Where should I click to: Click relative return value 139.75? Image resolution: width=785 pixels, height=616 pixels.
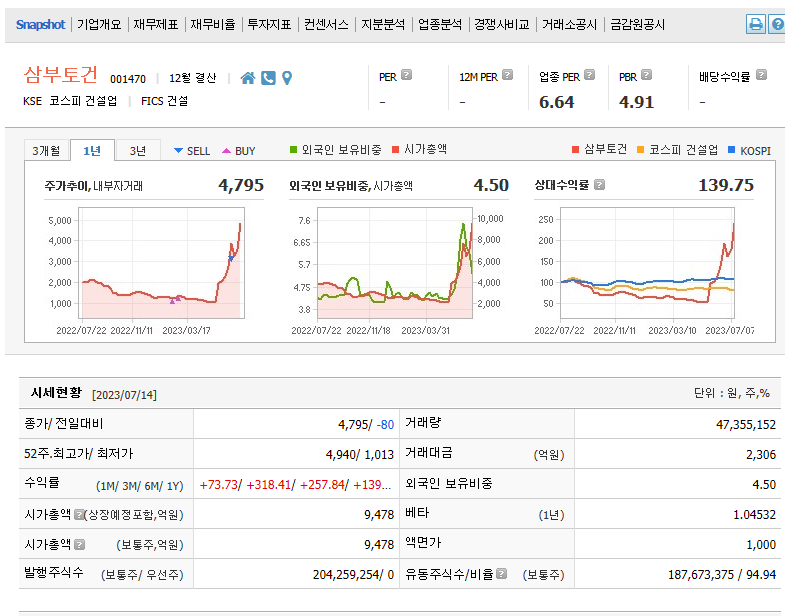coord(726,185)
